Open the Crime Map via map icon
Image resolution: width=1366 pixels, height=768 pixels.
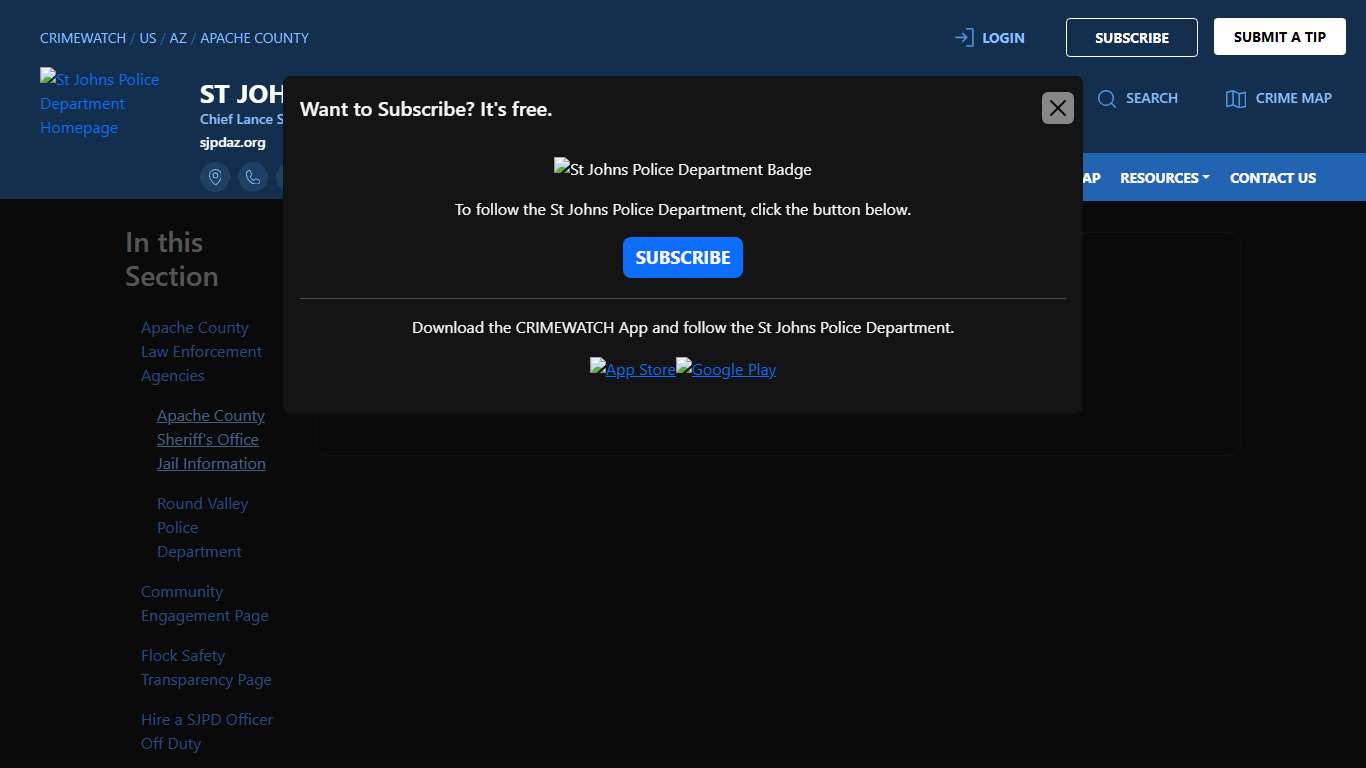pyautogui.click(x=1236, y=98)
